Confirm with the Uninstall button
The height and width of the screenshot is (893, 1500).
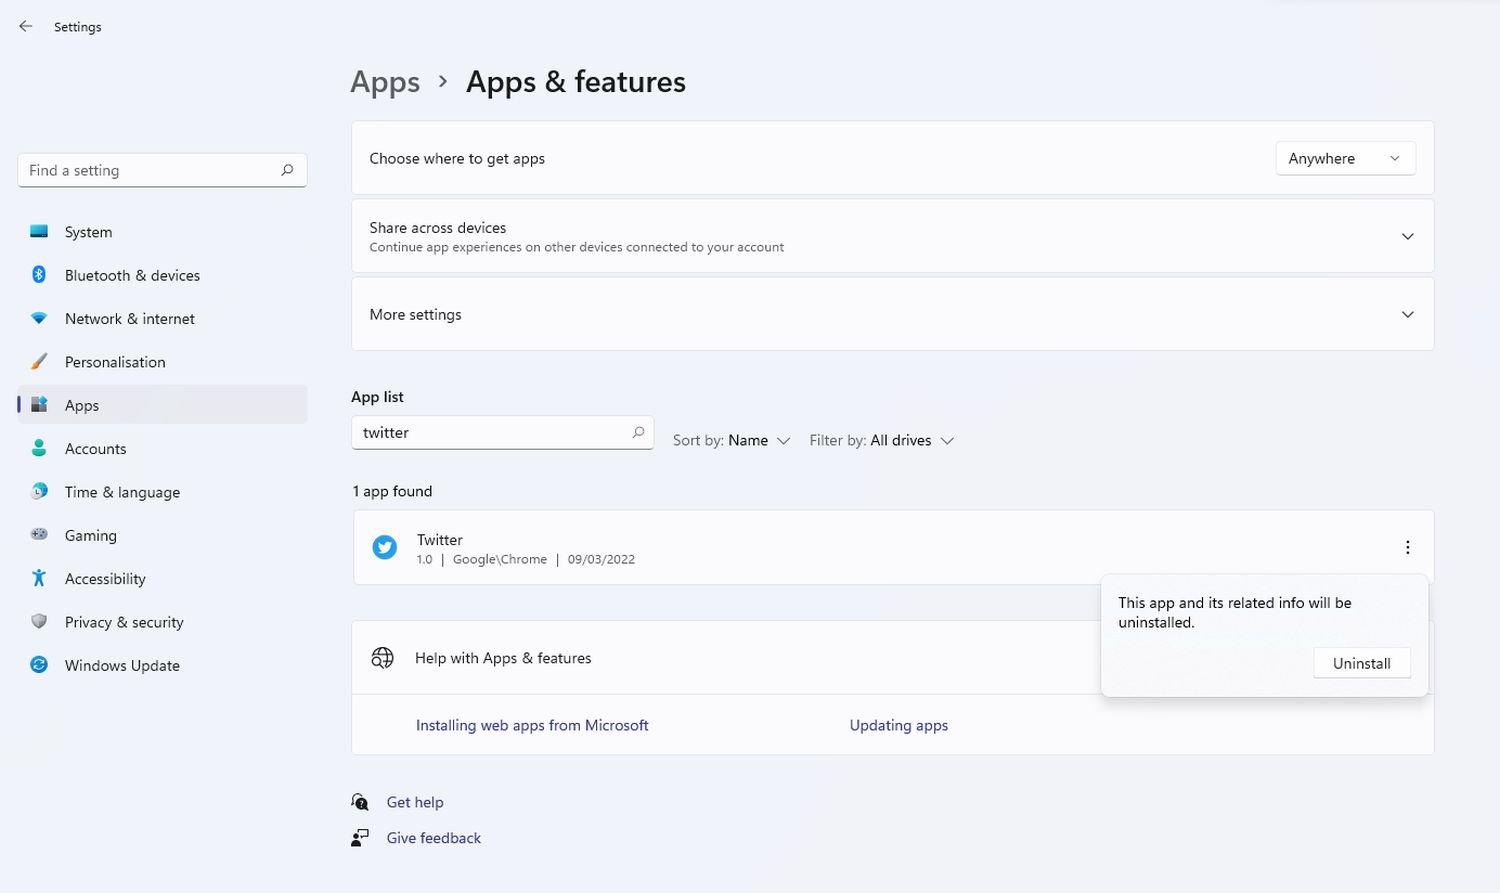1361,663
